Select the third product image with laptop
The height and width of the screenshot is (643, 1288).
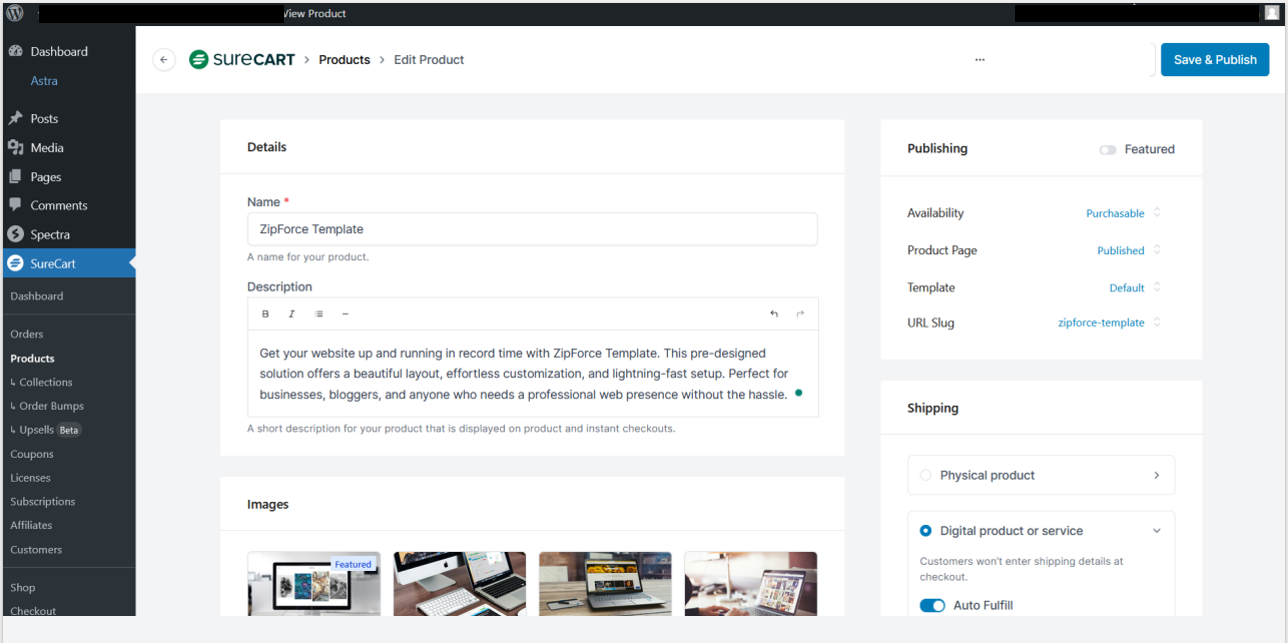pos(605,584)
